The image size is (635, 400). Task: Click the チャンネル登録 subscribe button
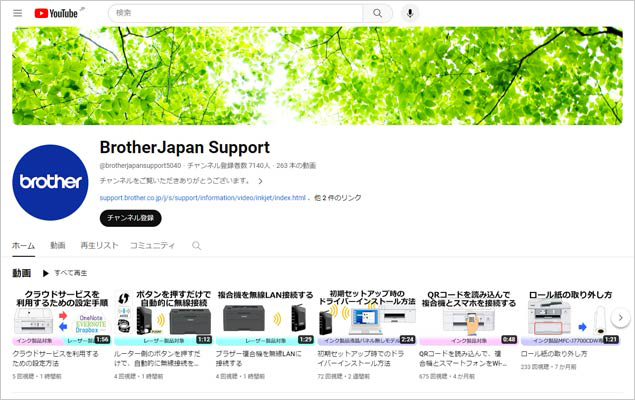click(x=130, y=218)
